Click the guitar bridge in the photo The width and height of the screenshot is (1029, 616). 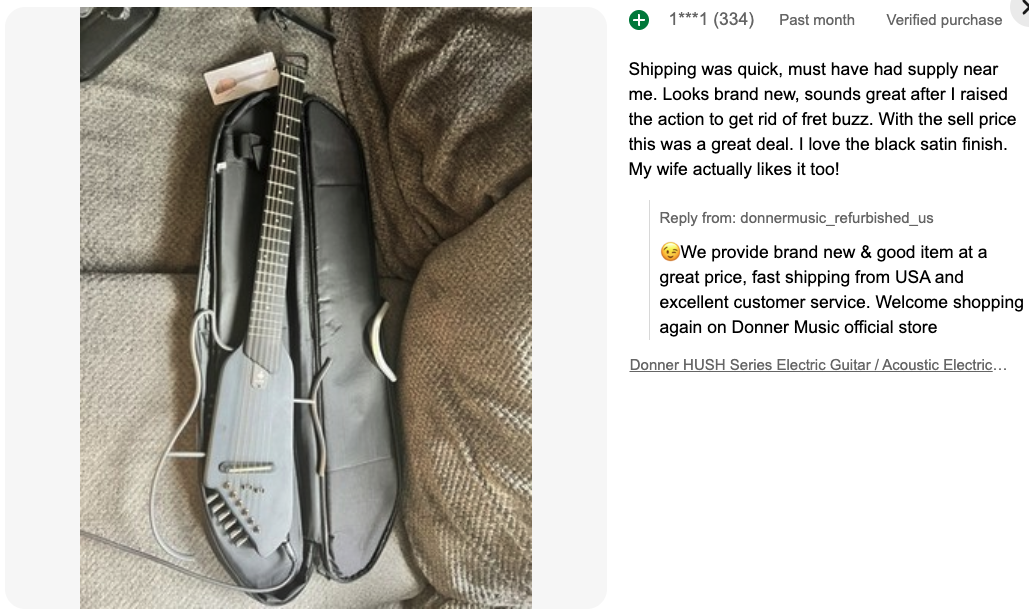(246, 467)
